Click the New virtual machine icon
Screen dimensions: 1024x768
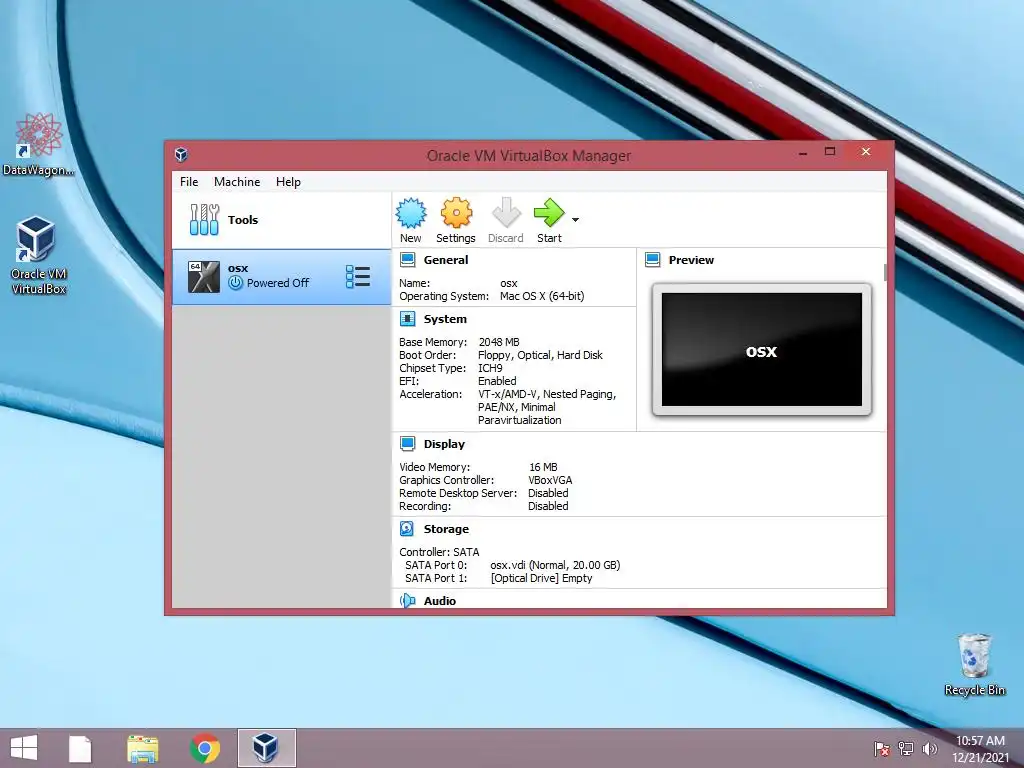point(411,214)
